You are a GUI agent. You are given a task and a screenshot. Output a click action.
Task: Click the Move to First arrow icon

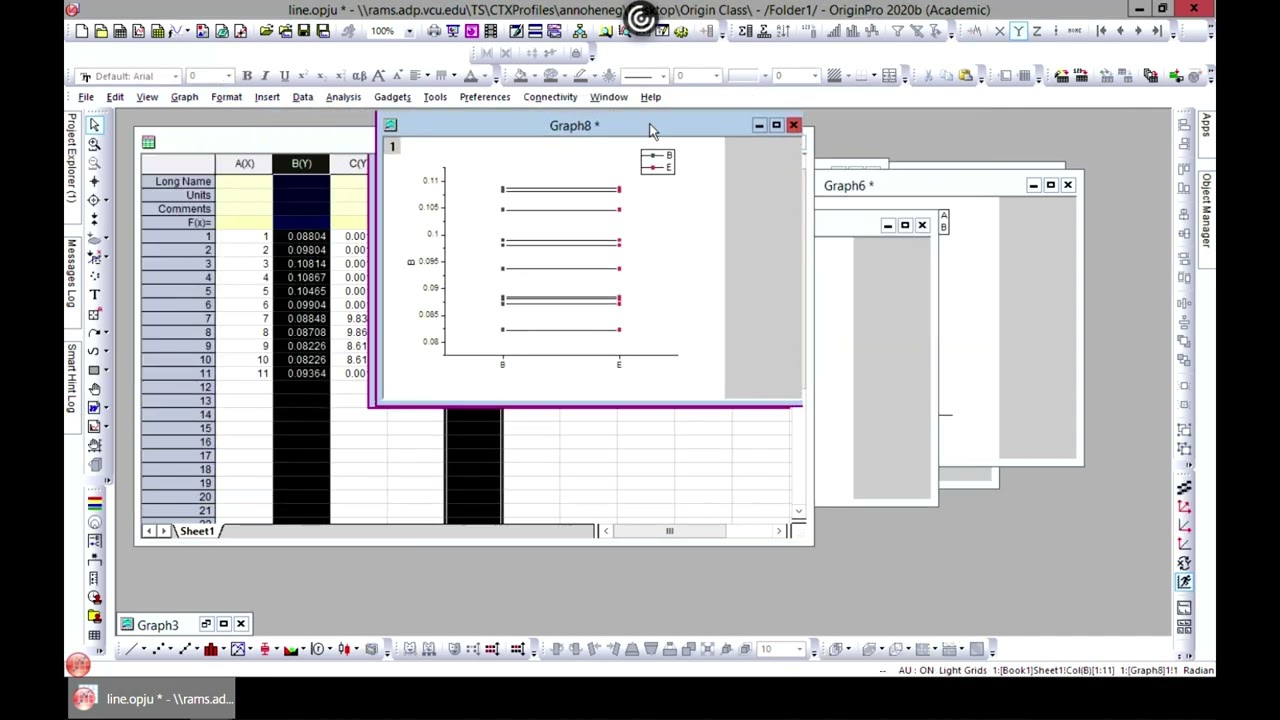1101,31
